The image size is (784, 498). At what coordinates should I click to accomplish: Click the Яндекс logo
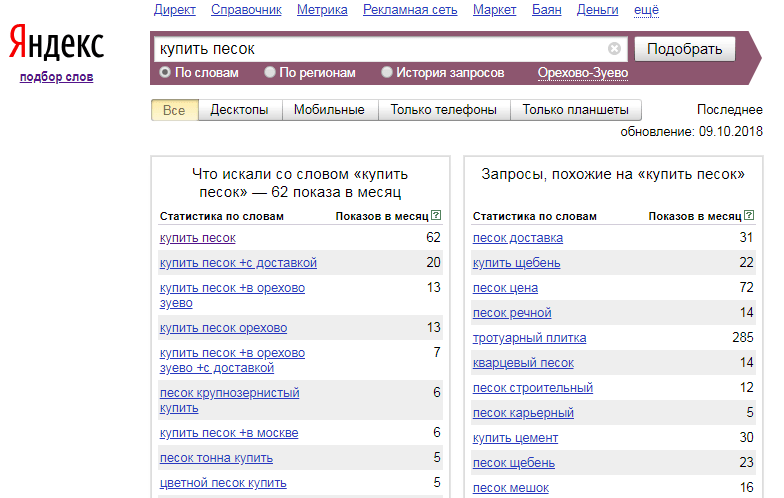(x=56, y=43)
